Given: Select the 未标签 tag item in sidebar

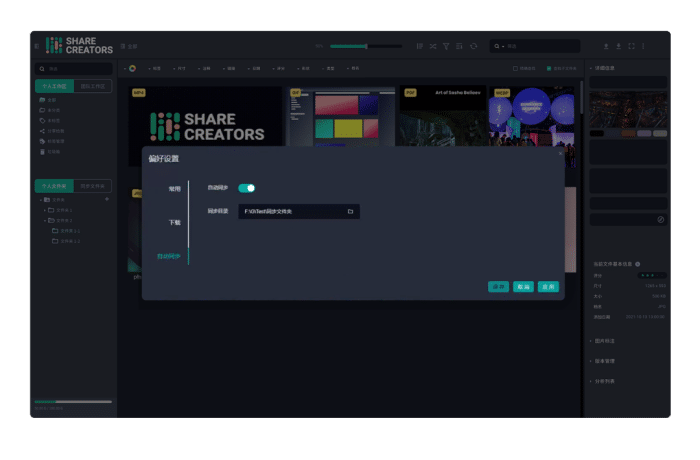Looking at the screenshot, I should (50, 121).
